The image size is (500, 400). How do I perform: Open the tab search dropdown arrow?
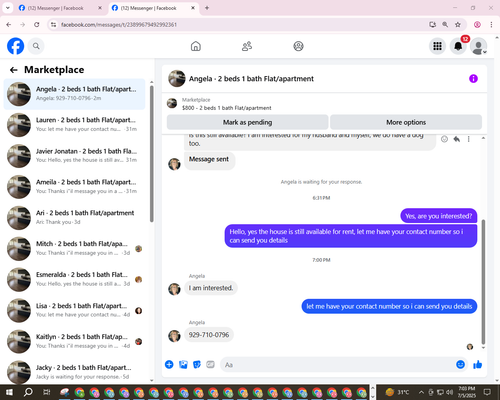8,8
